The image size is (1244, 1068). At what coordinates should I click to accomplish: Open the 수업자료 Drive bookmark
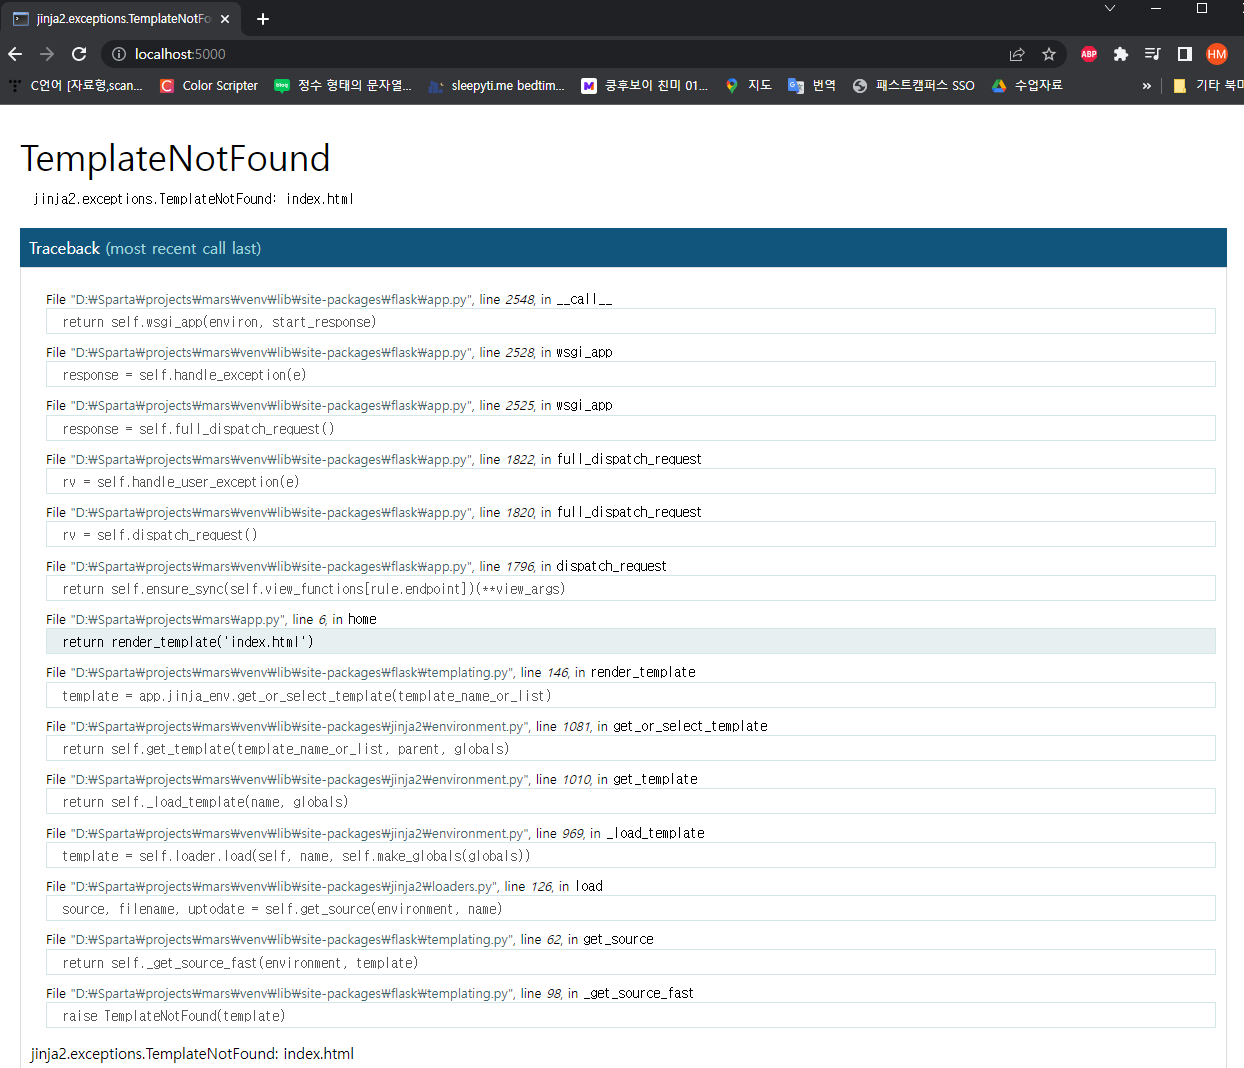(1027, 86)
